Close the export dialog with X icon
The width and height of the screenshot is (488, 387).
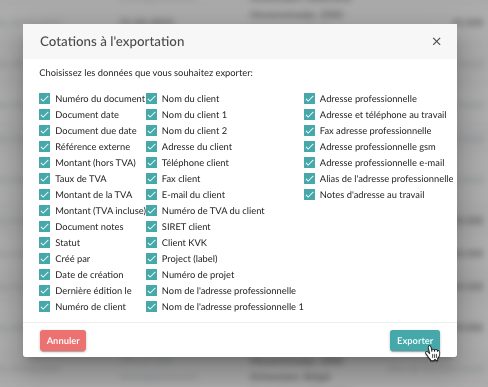pyautogui.click(x=436, y=42)
